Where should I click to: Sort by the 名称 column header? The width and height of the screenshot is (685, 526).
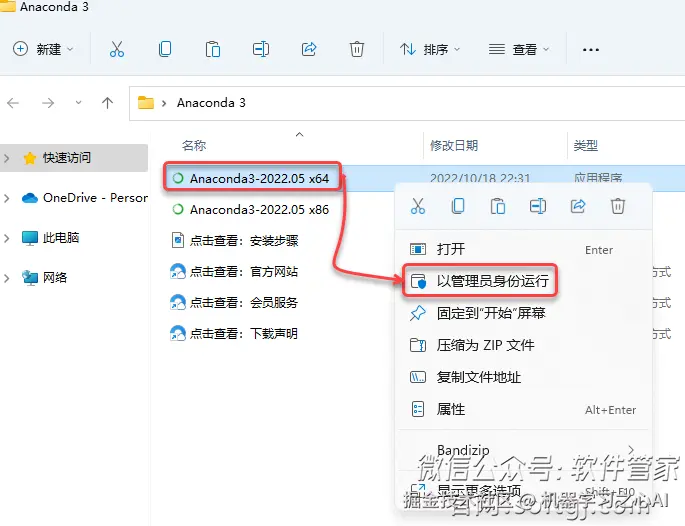pyautogui.click(x=194, y=145)
